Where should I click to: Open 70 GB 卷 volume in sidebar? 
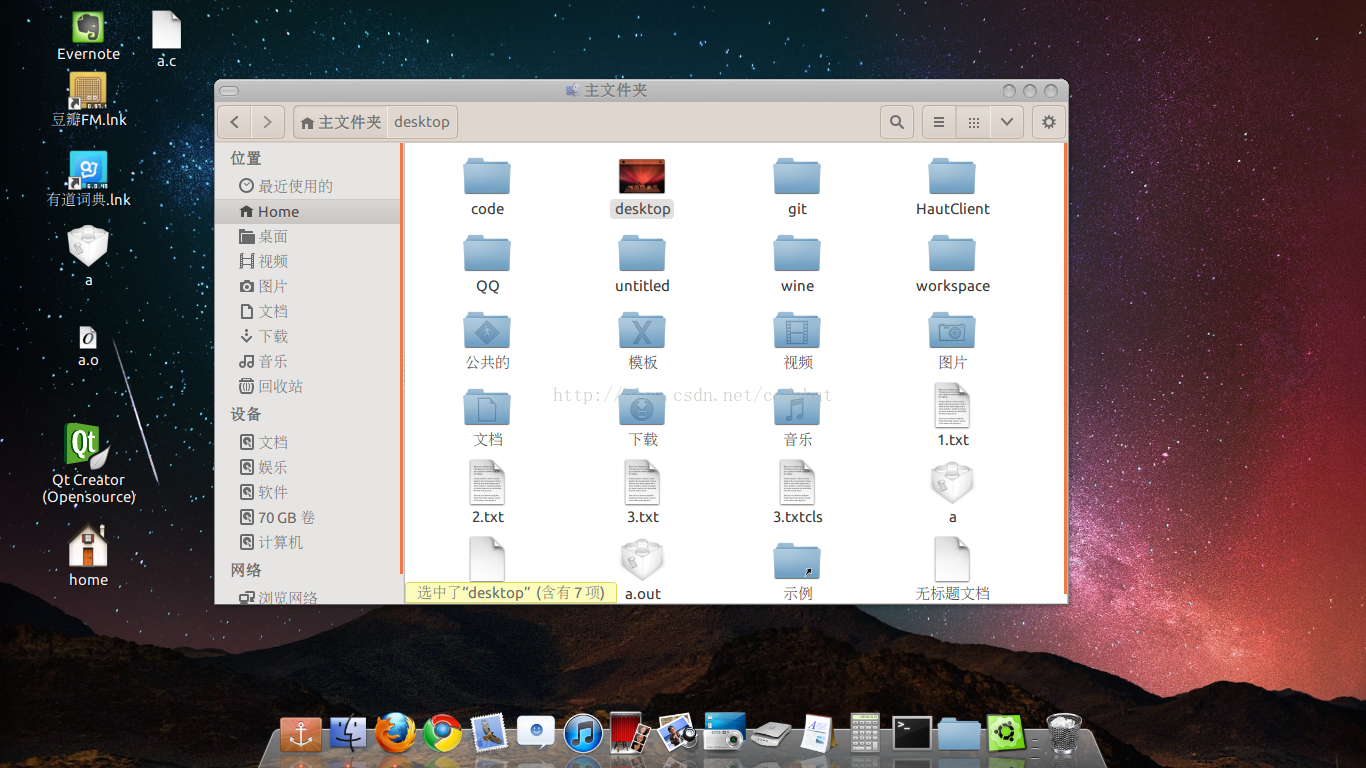coord(286,517)
